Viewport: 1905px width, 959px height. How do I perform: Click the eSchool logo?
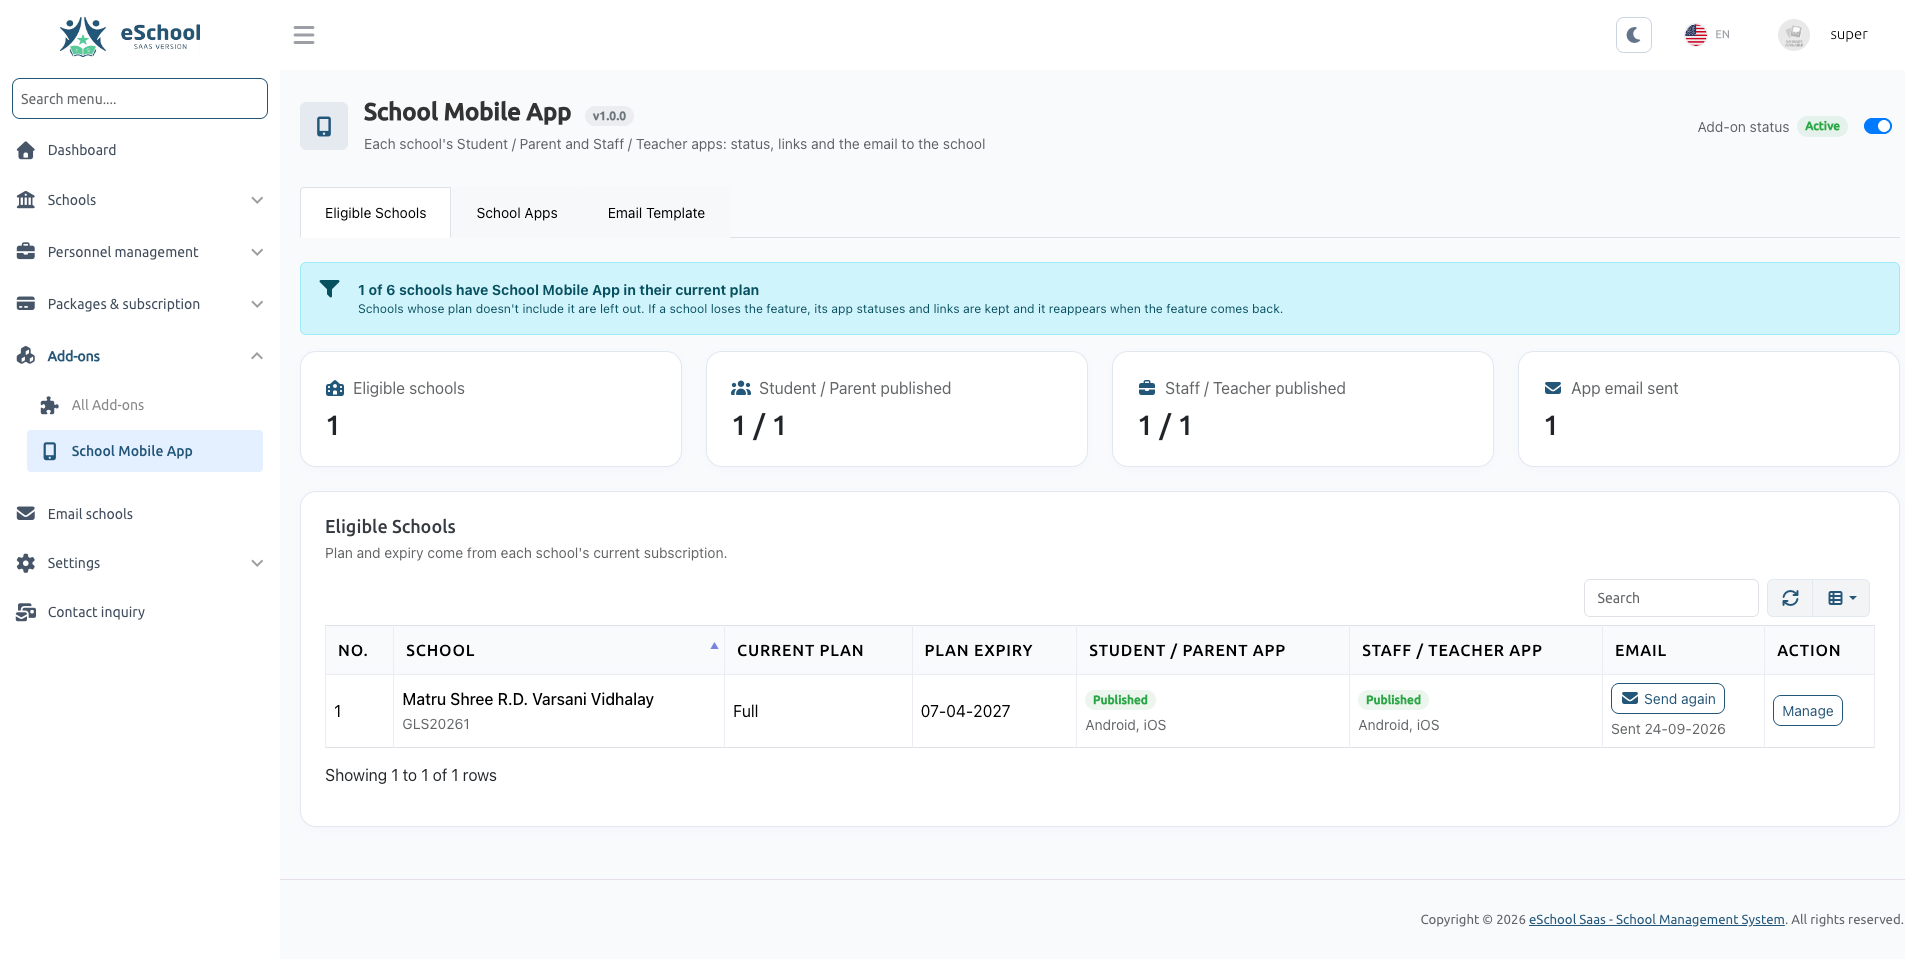point(130,36)
